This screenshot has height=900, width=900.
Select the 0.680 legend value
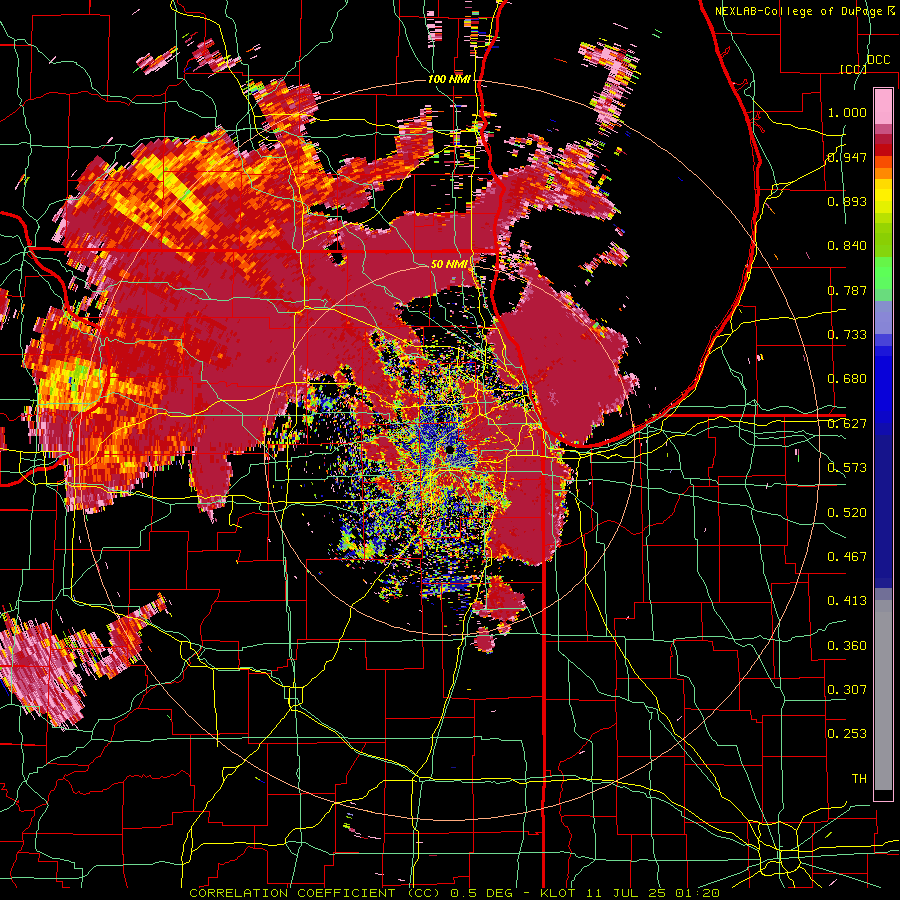(x=847, y=379)
